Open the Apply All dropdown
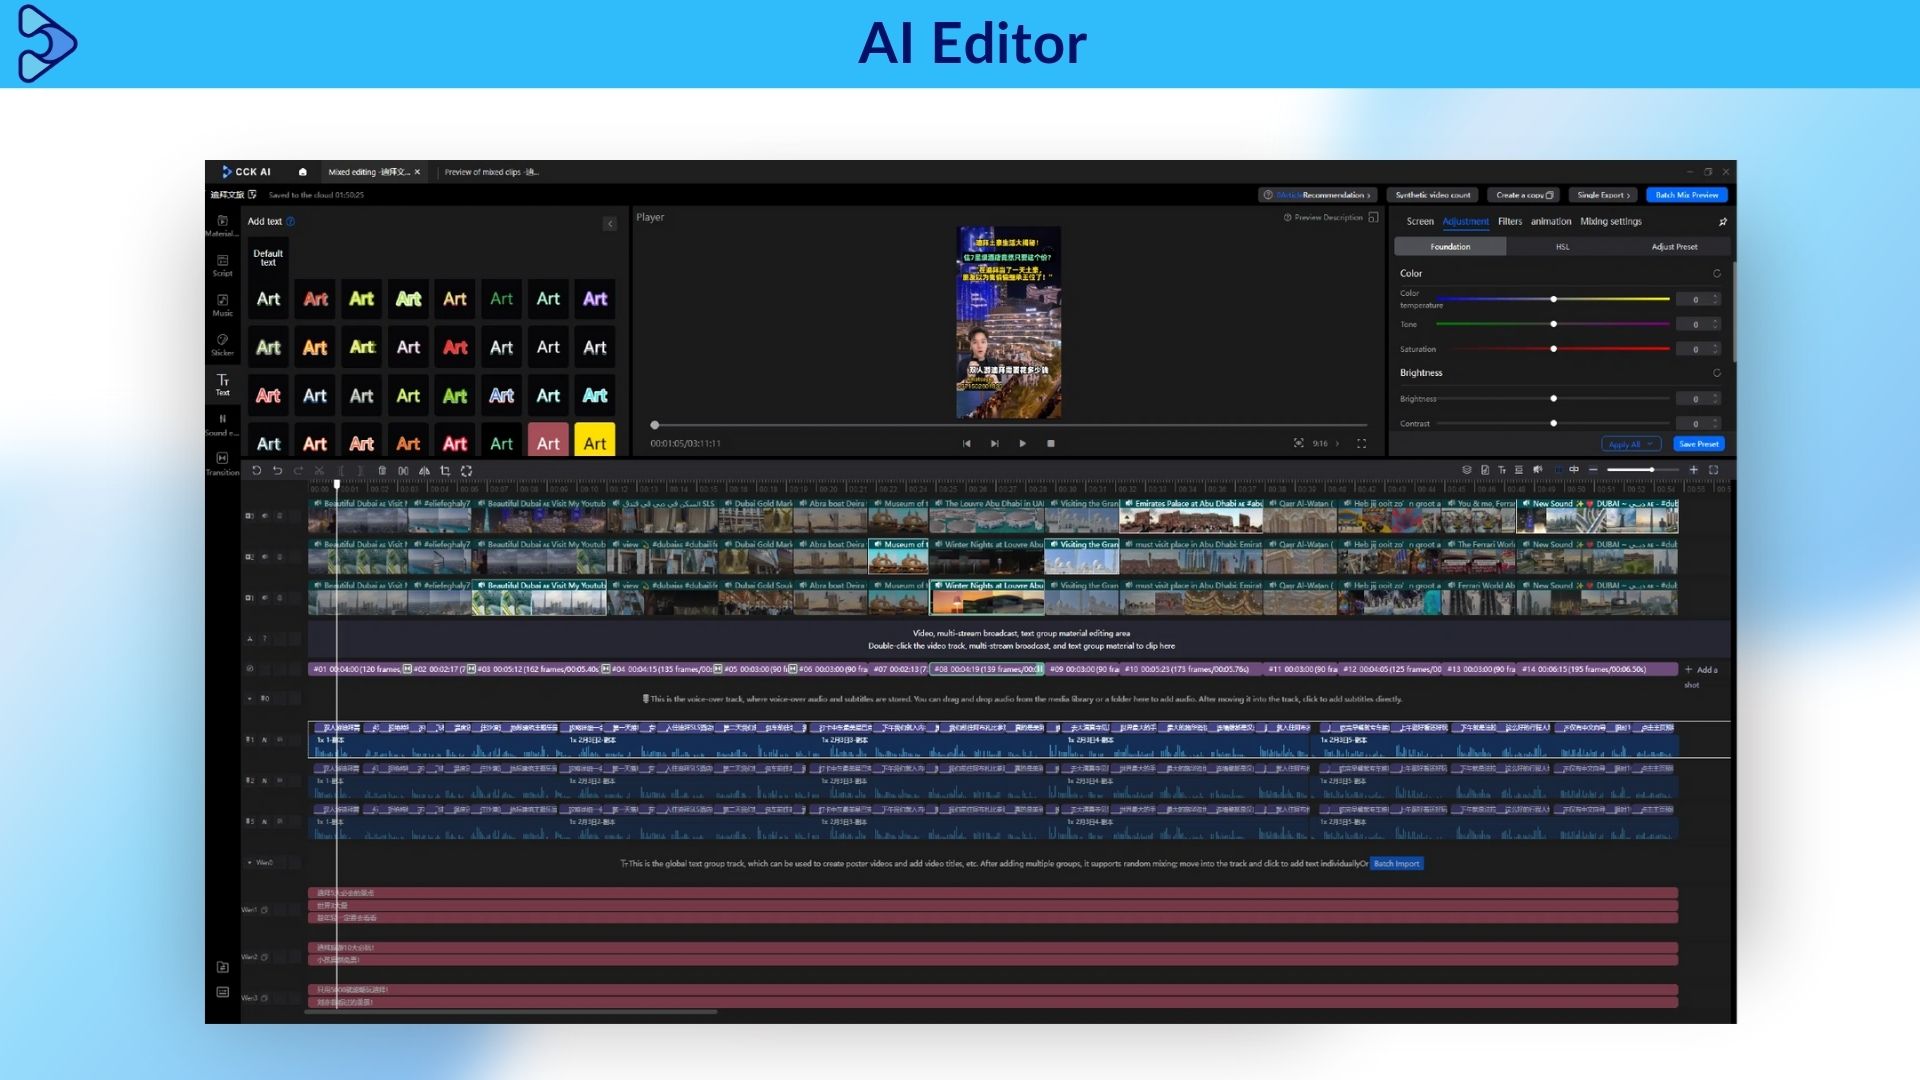Viewport: 1920px width, 1080px height. click(1630, 444)
